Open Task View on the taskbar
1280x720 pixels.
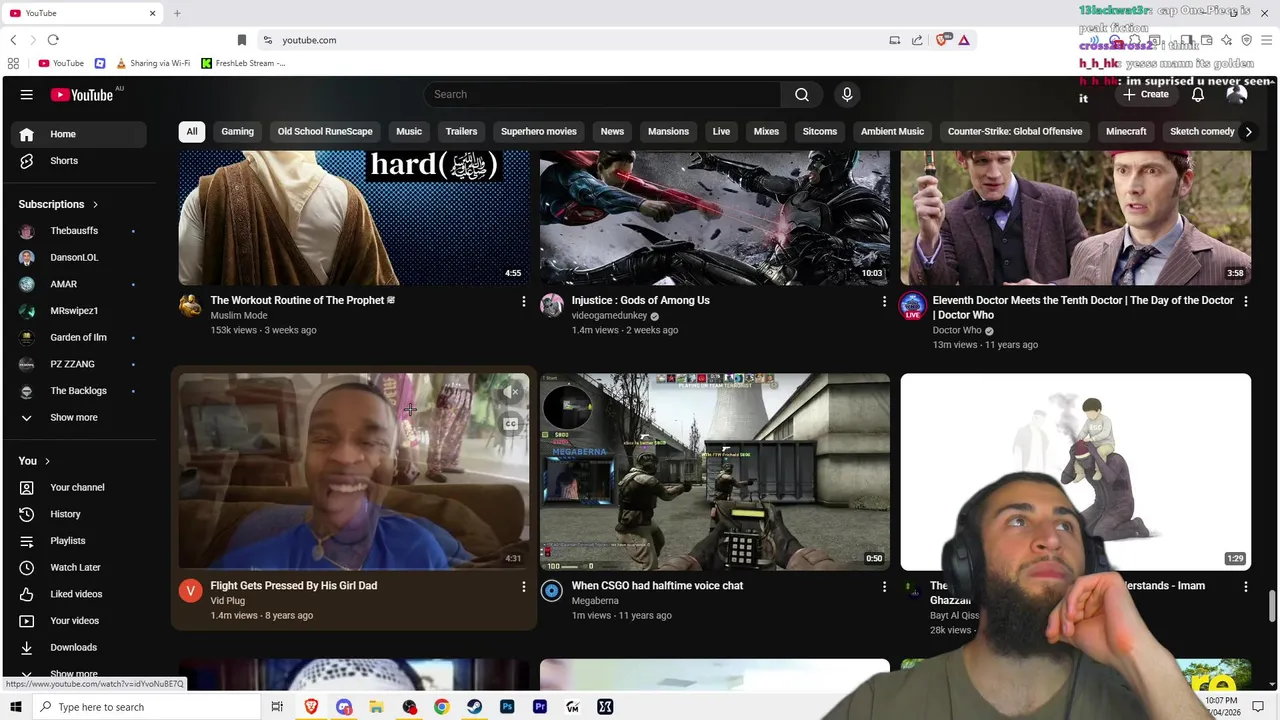tap(277, 707)
